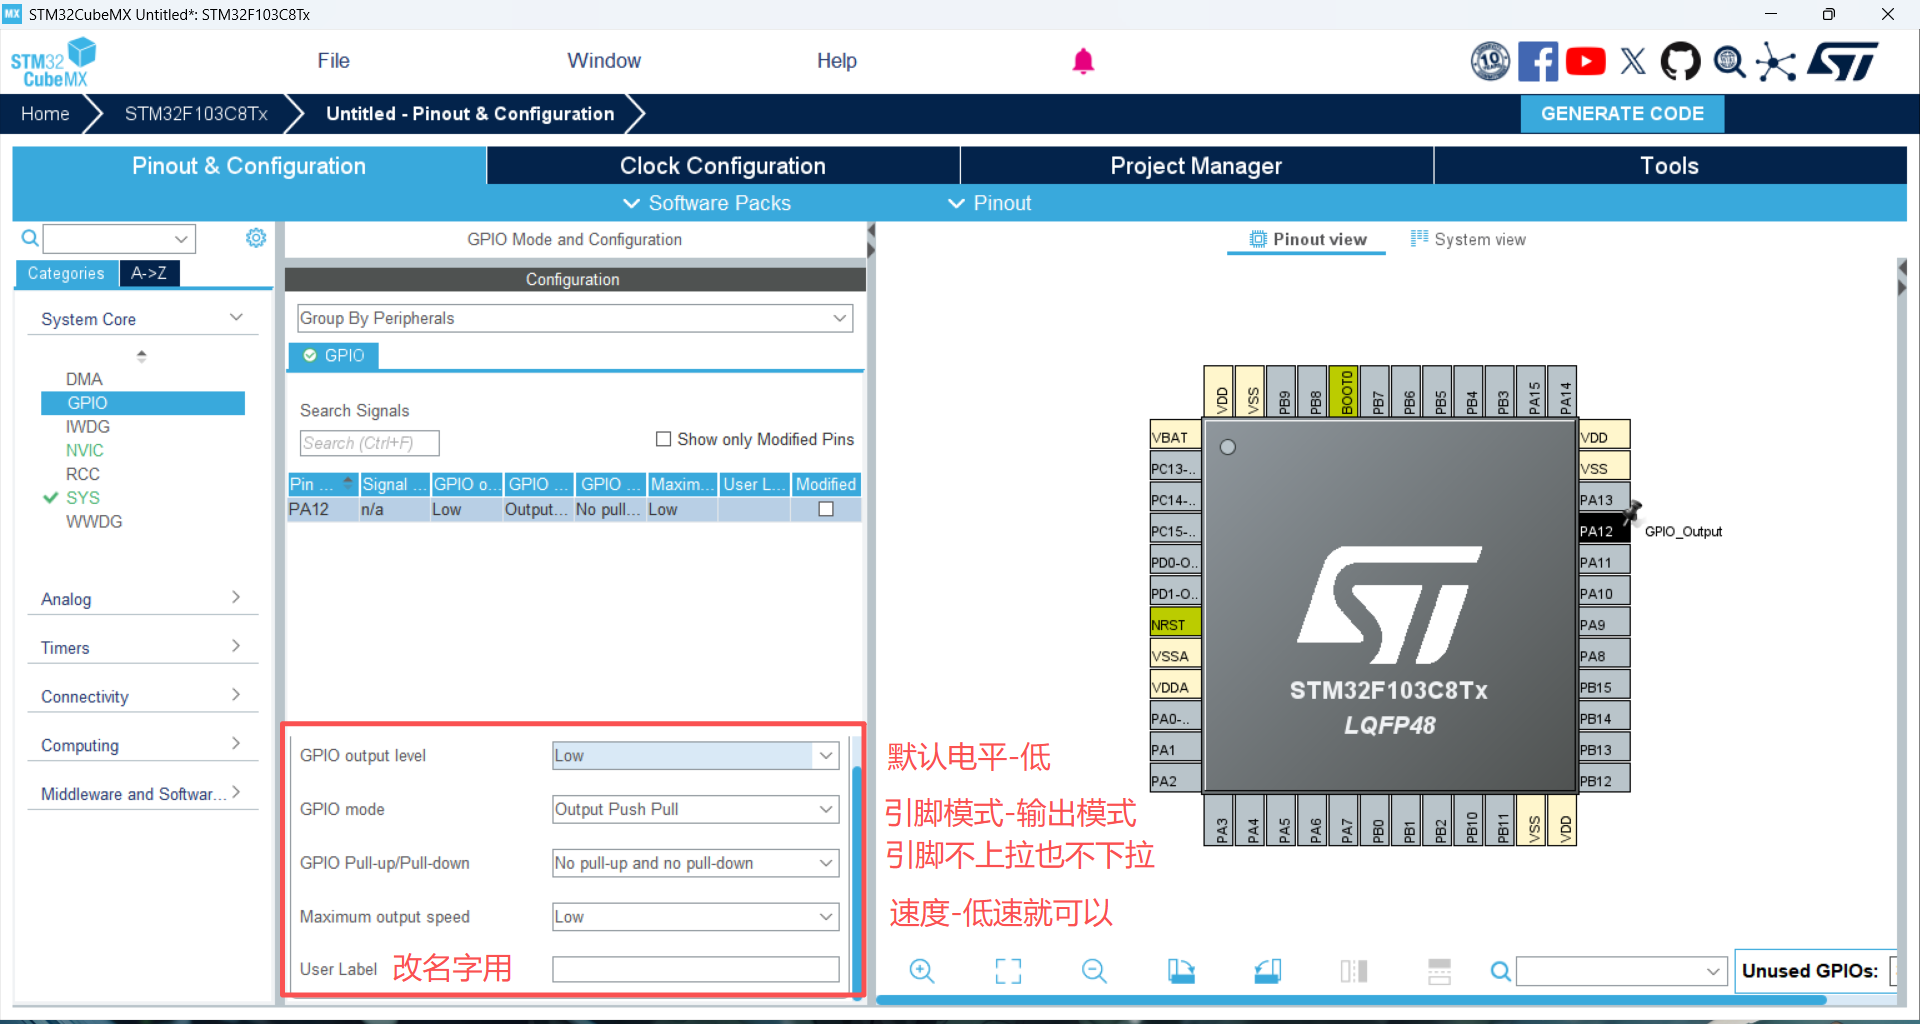This screenshot has height=1024, width=1920.
Task: Zoom out on the pinout view
Action: [1094, 971]
